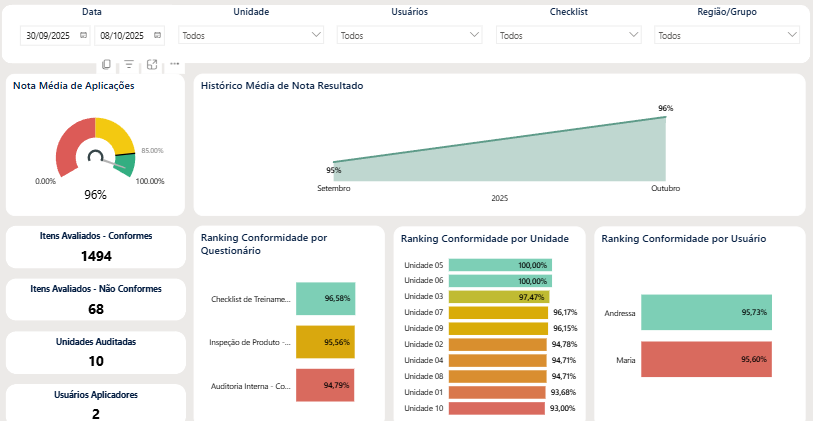Open the filters icon on the gauge visual
This screenshot has width=813, height=421.
pyautogui.click(x=129, y=64)
